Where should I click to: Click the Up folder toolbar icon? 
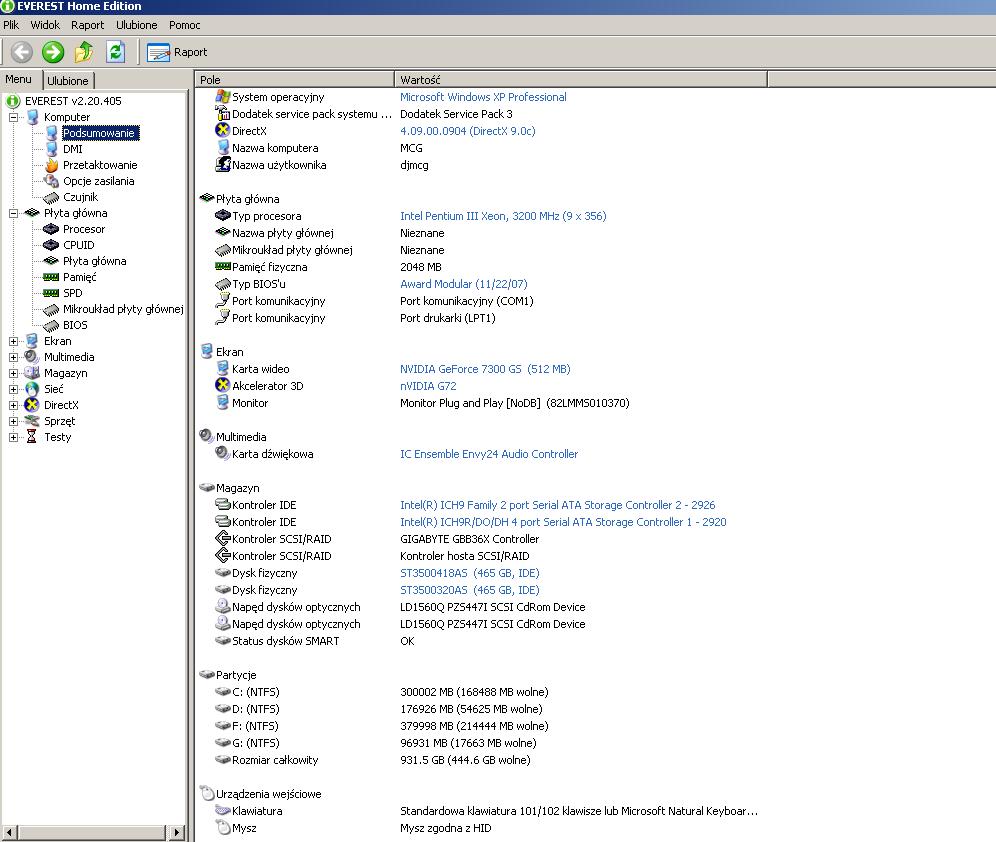(84, 52)
